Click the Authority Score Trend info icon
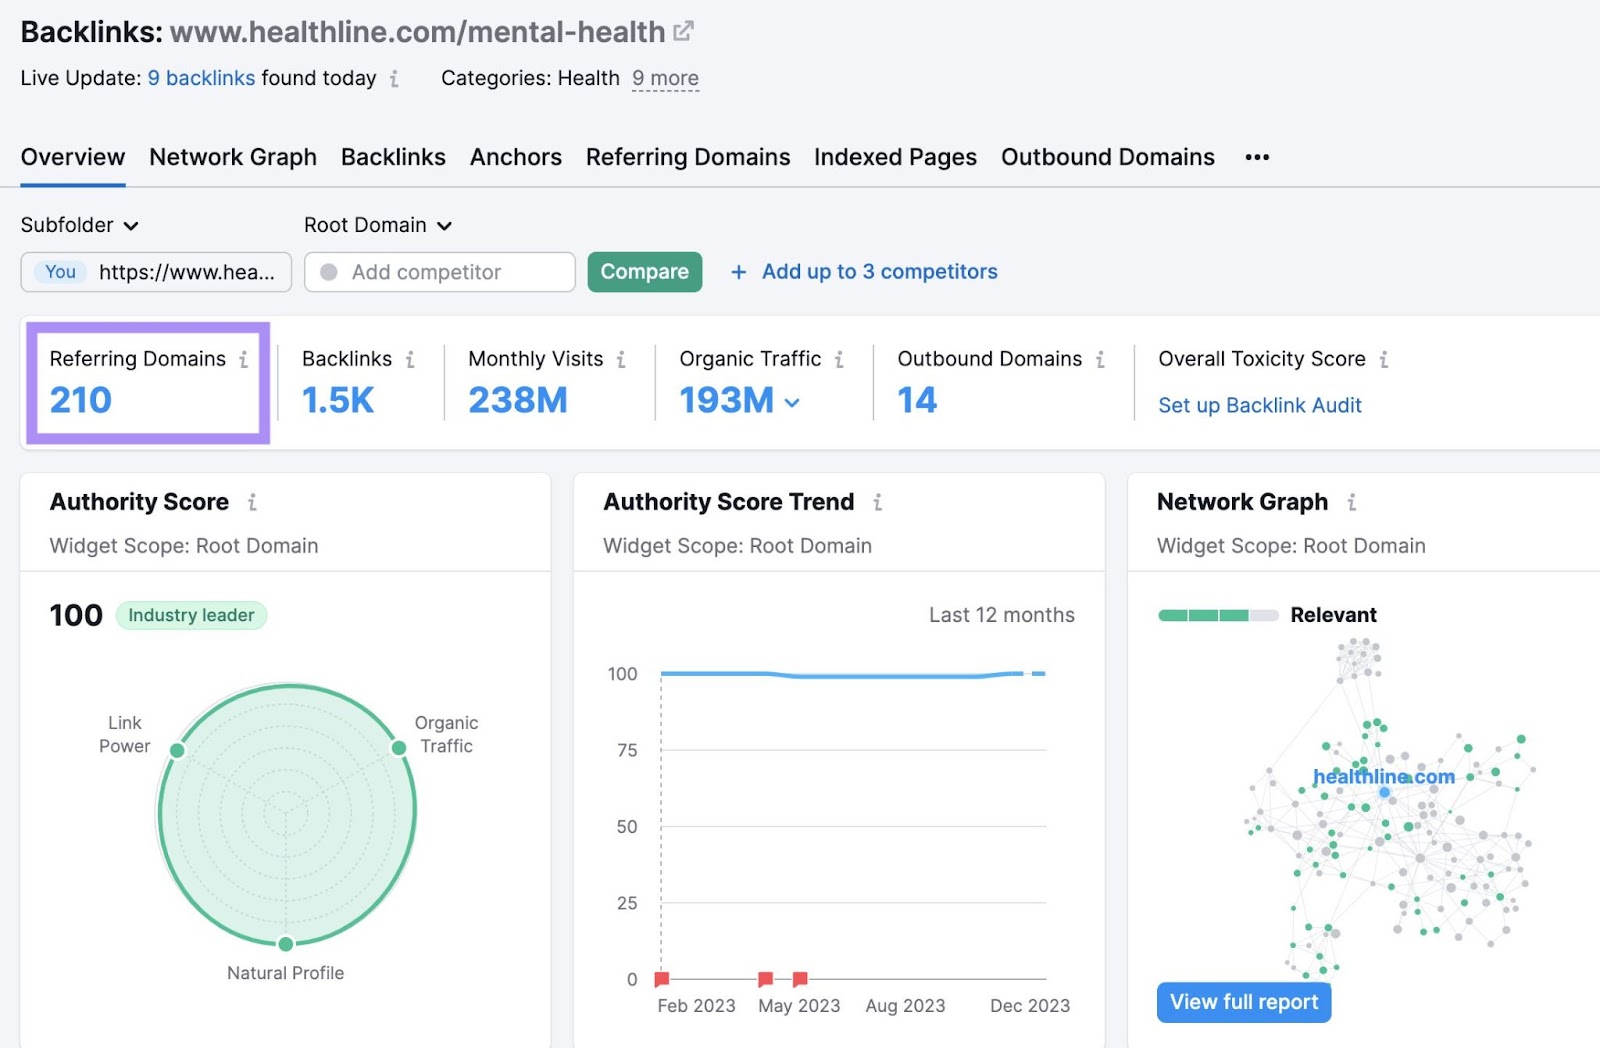The width and height of the screenshot is (1600, 1048). click(879, 502)
